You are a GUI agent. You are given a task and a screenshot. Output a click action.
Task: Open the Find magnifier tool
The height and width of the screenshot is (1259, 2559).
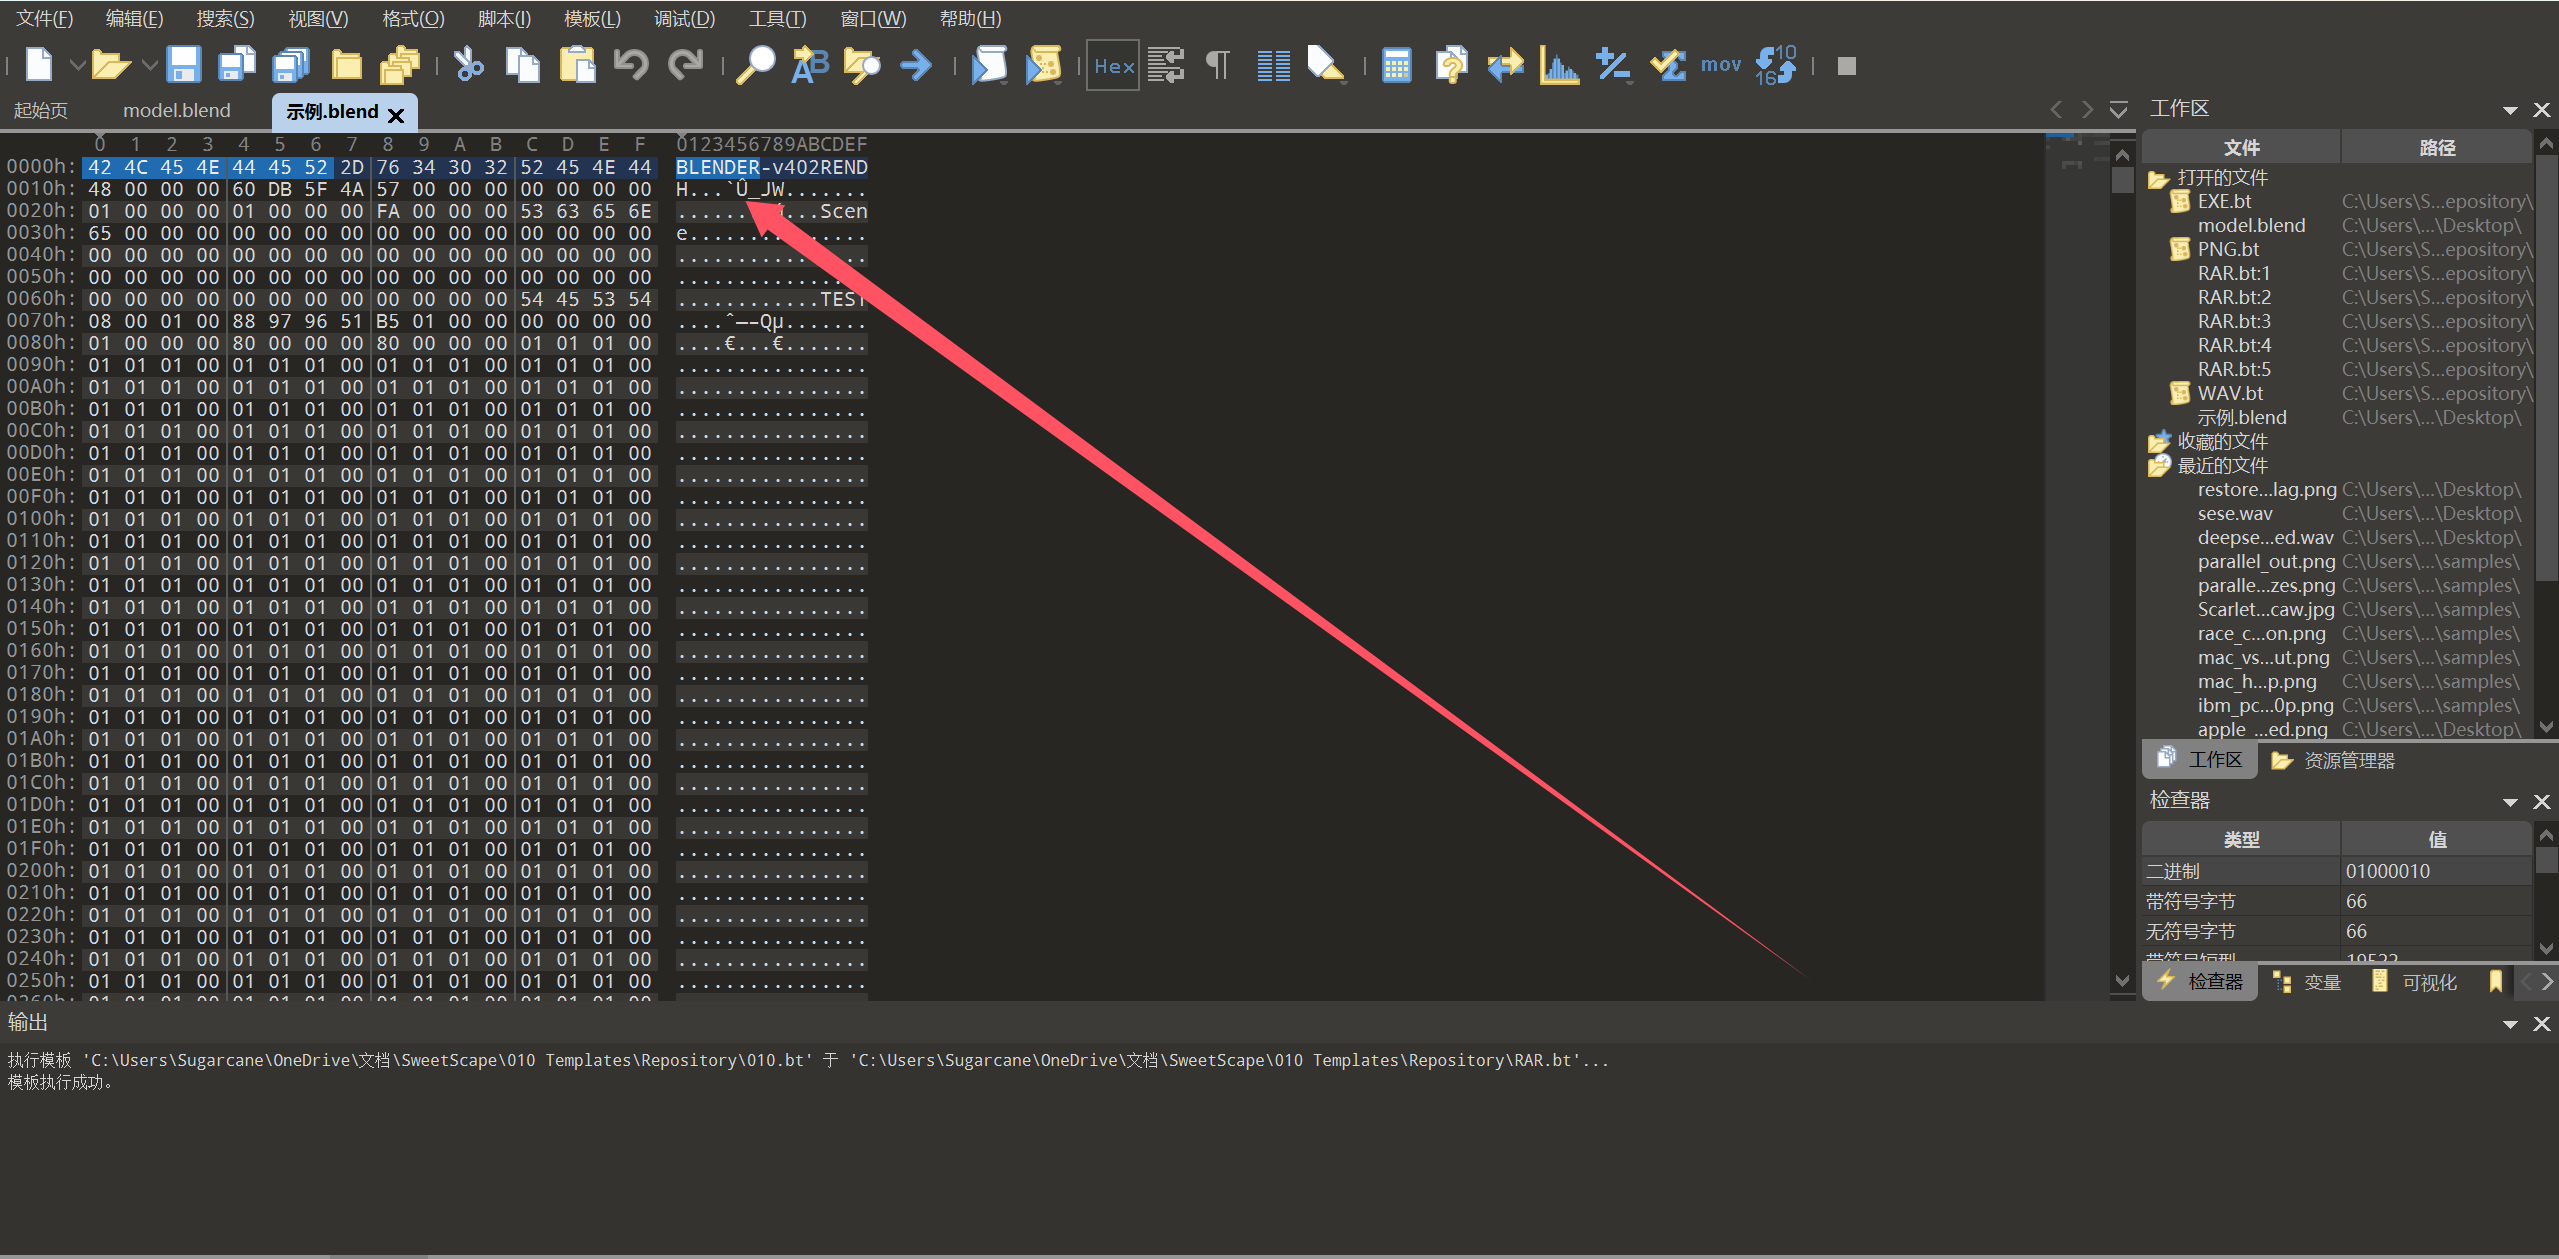(x=755, y=65)
